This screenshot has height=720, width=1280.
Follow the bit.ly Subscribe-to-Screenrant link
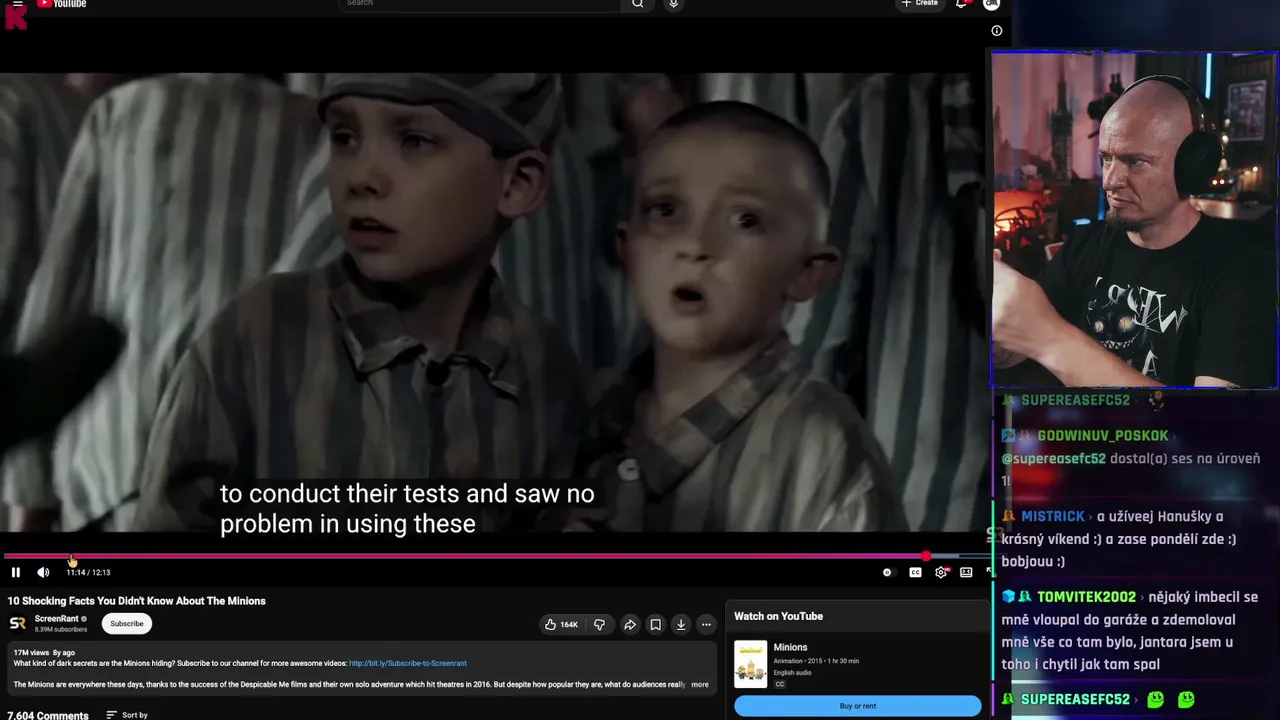(x=408, y=663)
